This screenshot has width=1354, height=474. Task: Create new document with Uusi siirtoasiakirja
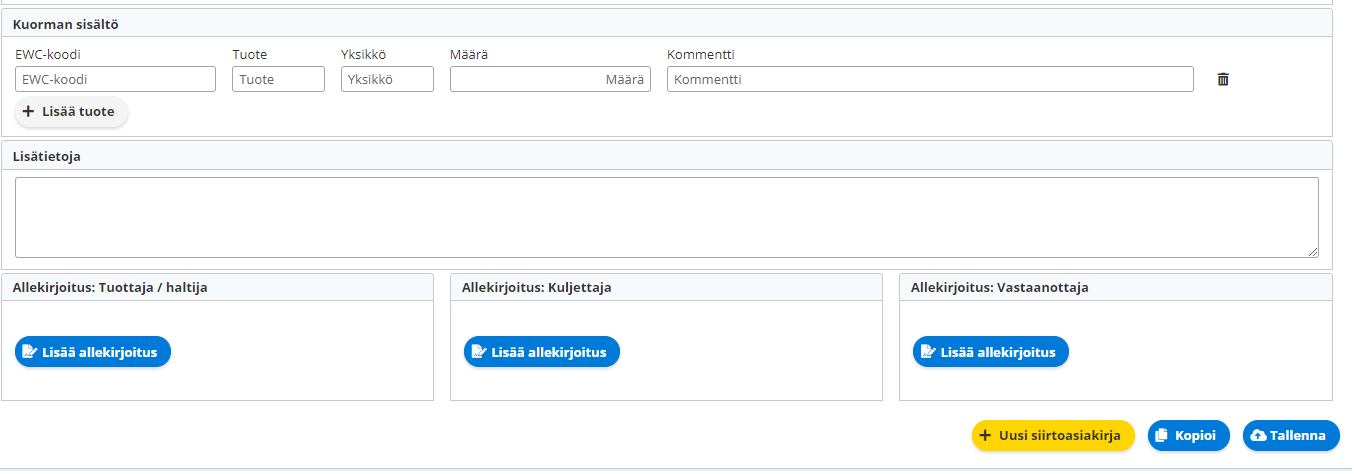point(1053,436)
